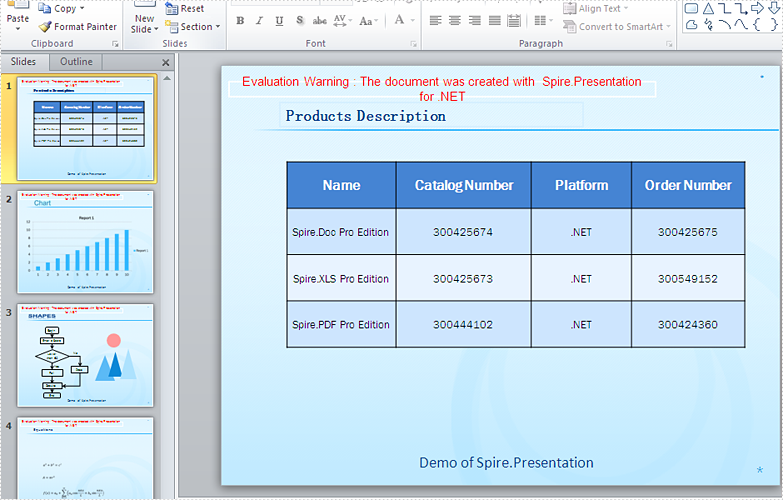Click the Copy button icon
Screen dimensions: 783x500
(44, 8)
